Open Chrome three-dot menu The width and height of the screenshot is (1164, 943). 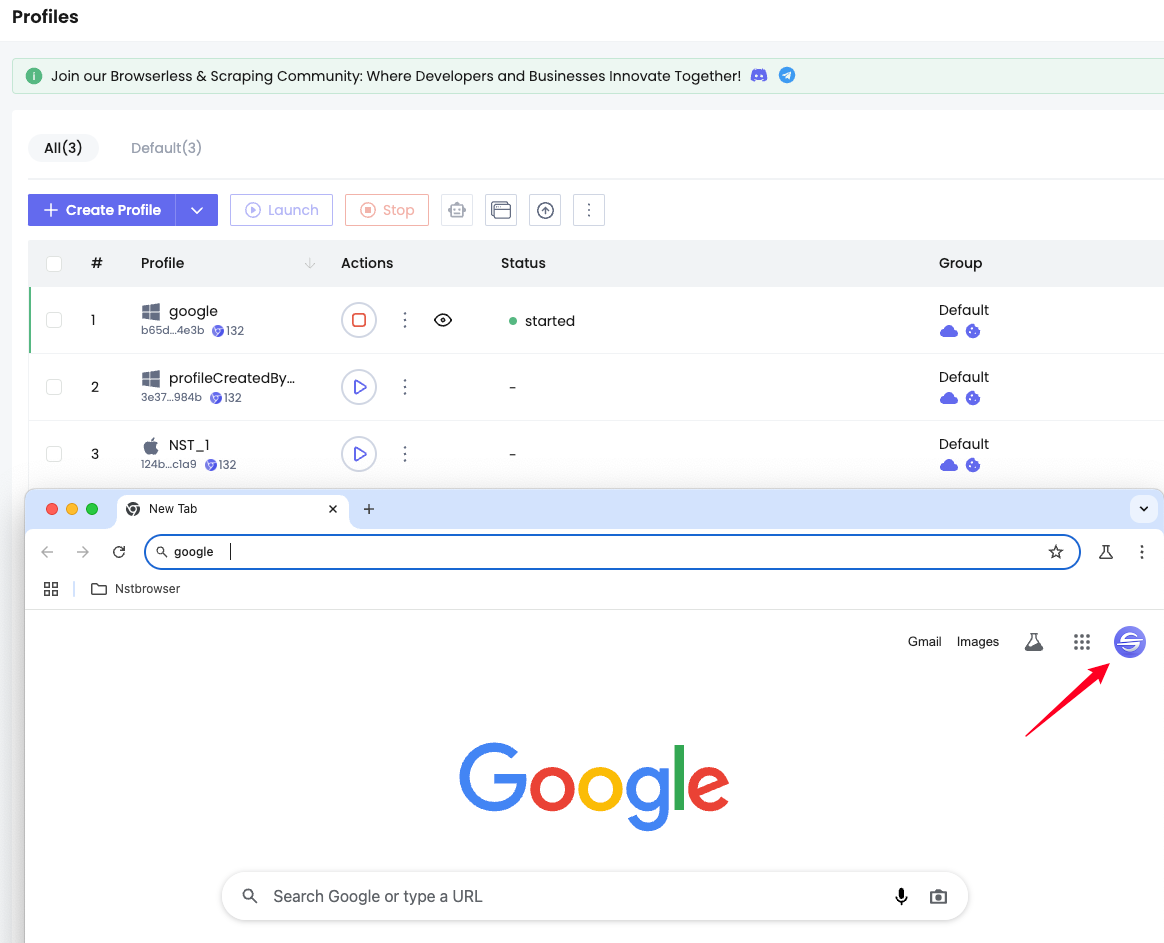1142,552
